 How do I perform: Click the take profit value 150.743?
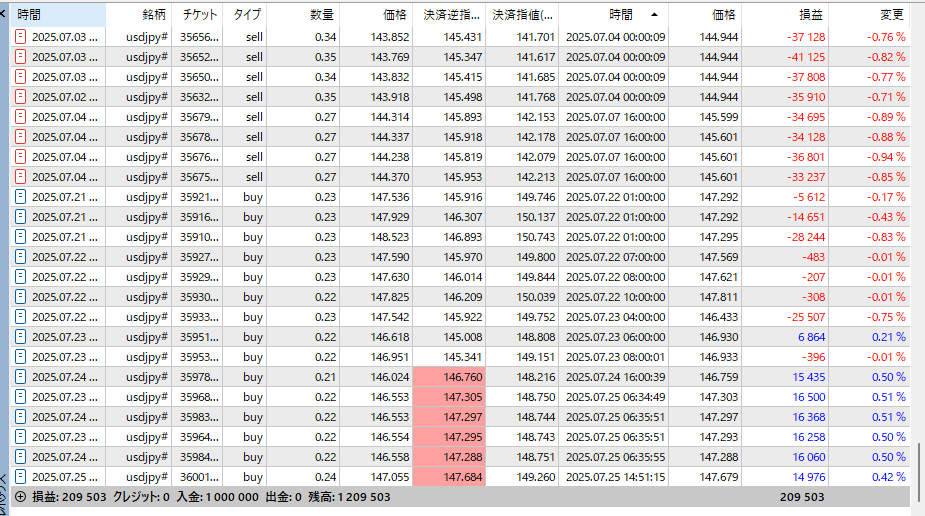coord(536,237)
